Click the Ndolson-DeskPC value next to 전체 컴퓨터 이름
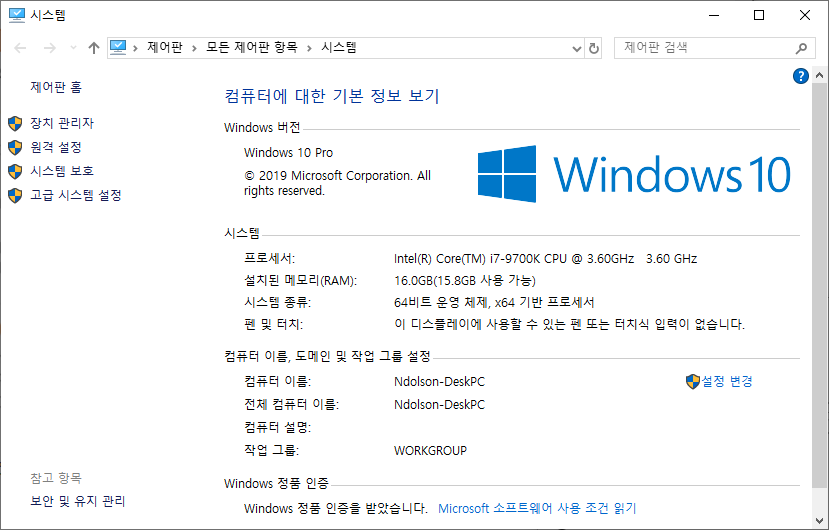Viewport: 829px width, 530px height. [439, 405]
